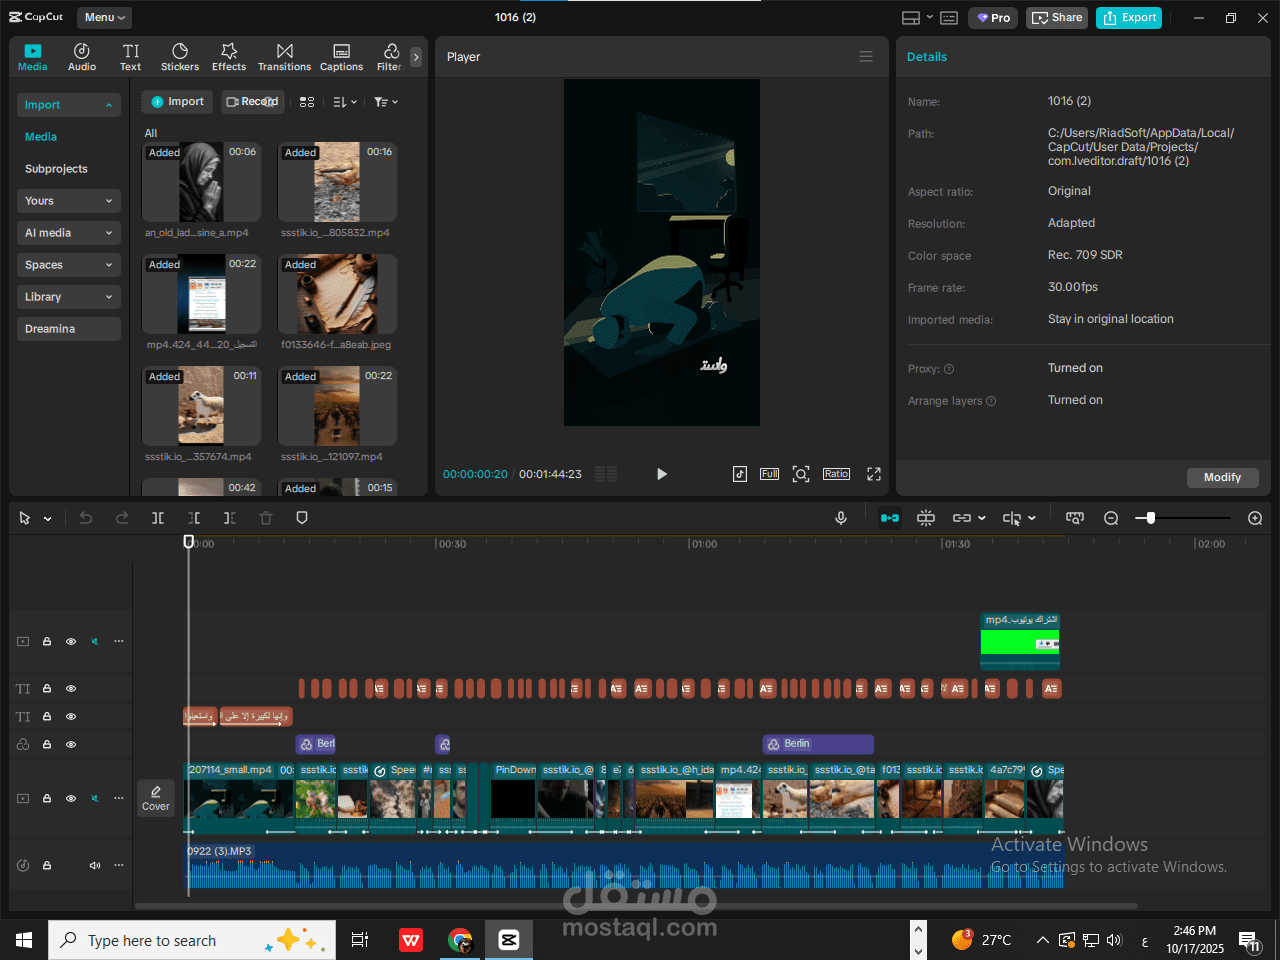Open the media sort dropdown

pyautogui.click(x=344, y=102)
